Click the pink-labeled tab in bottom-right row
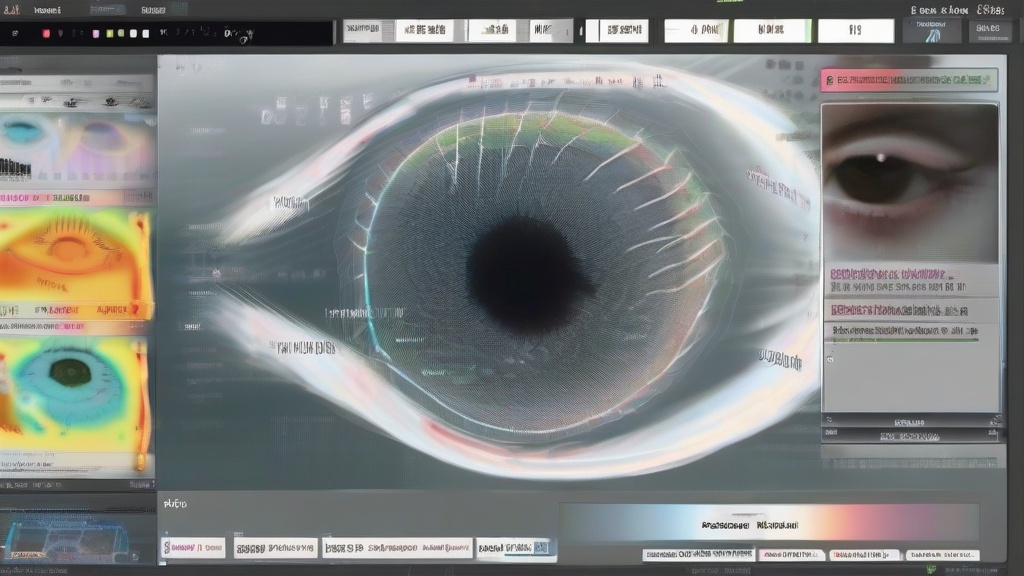 point(791,555)
